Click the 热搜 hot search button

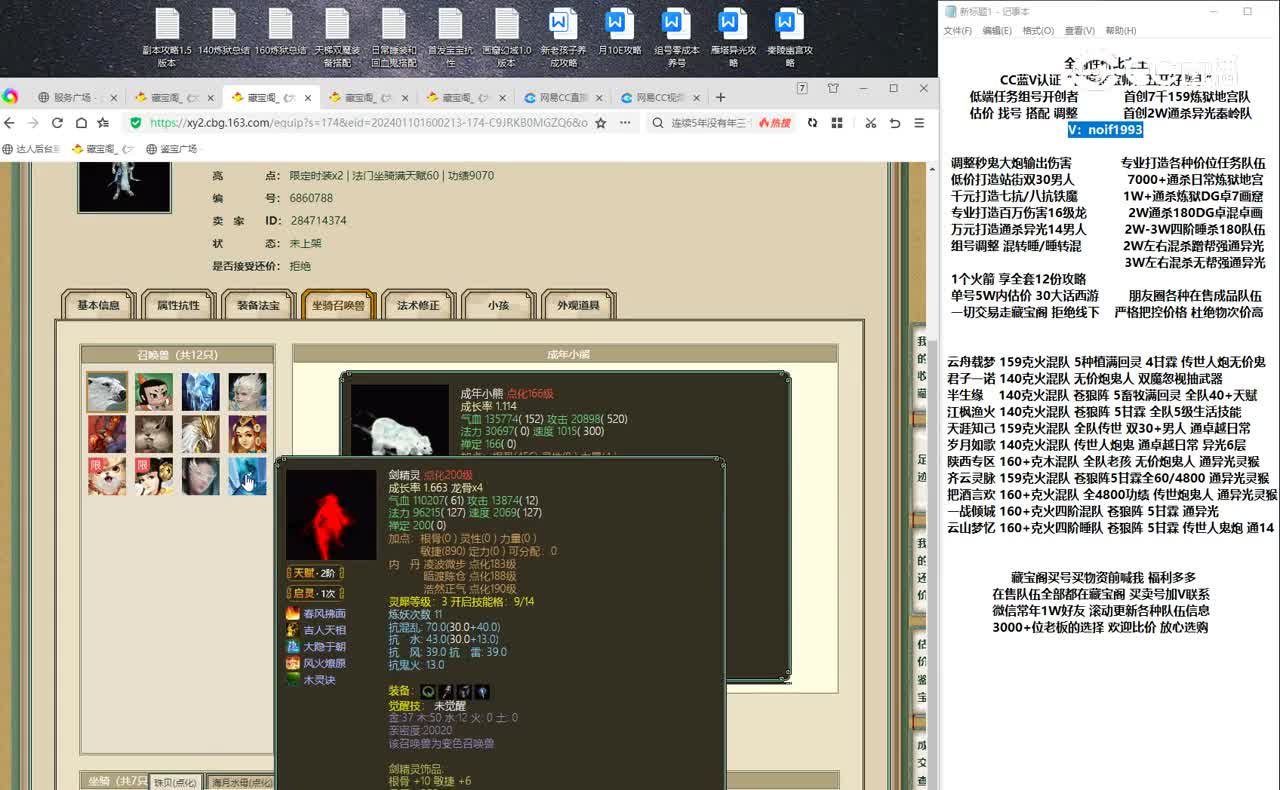[x=775, y=123]
